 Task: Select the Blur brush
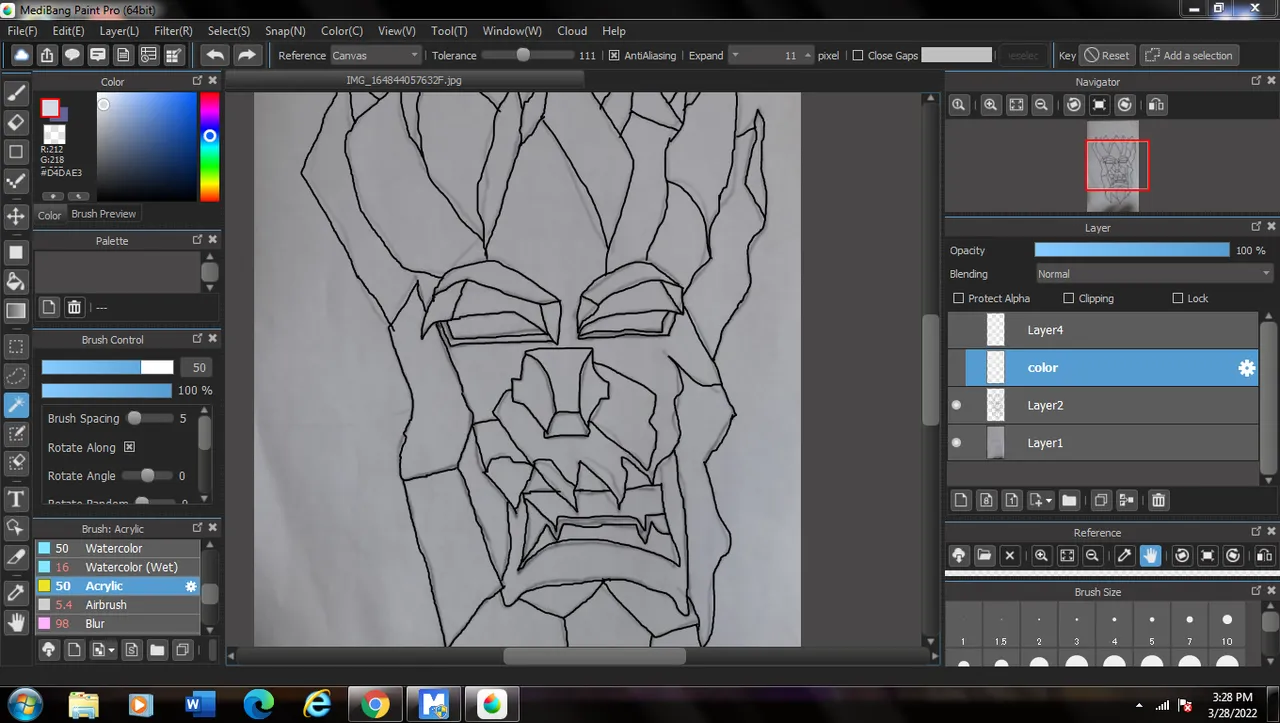point(118,624)
